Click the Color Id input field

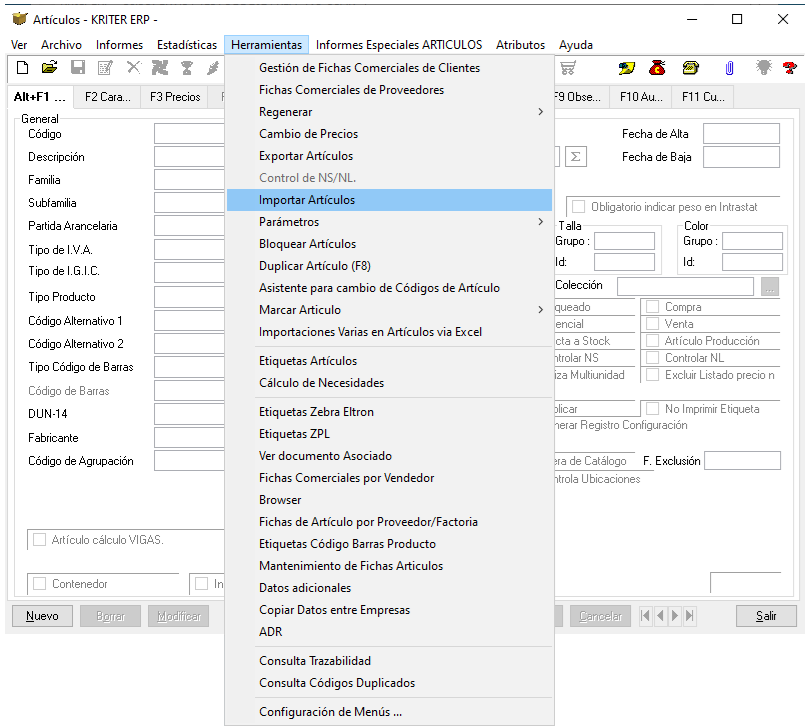(752, 262)
